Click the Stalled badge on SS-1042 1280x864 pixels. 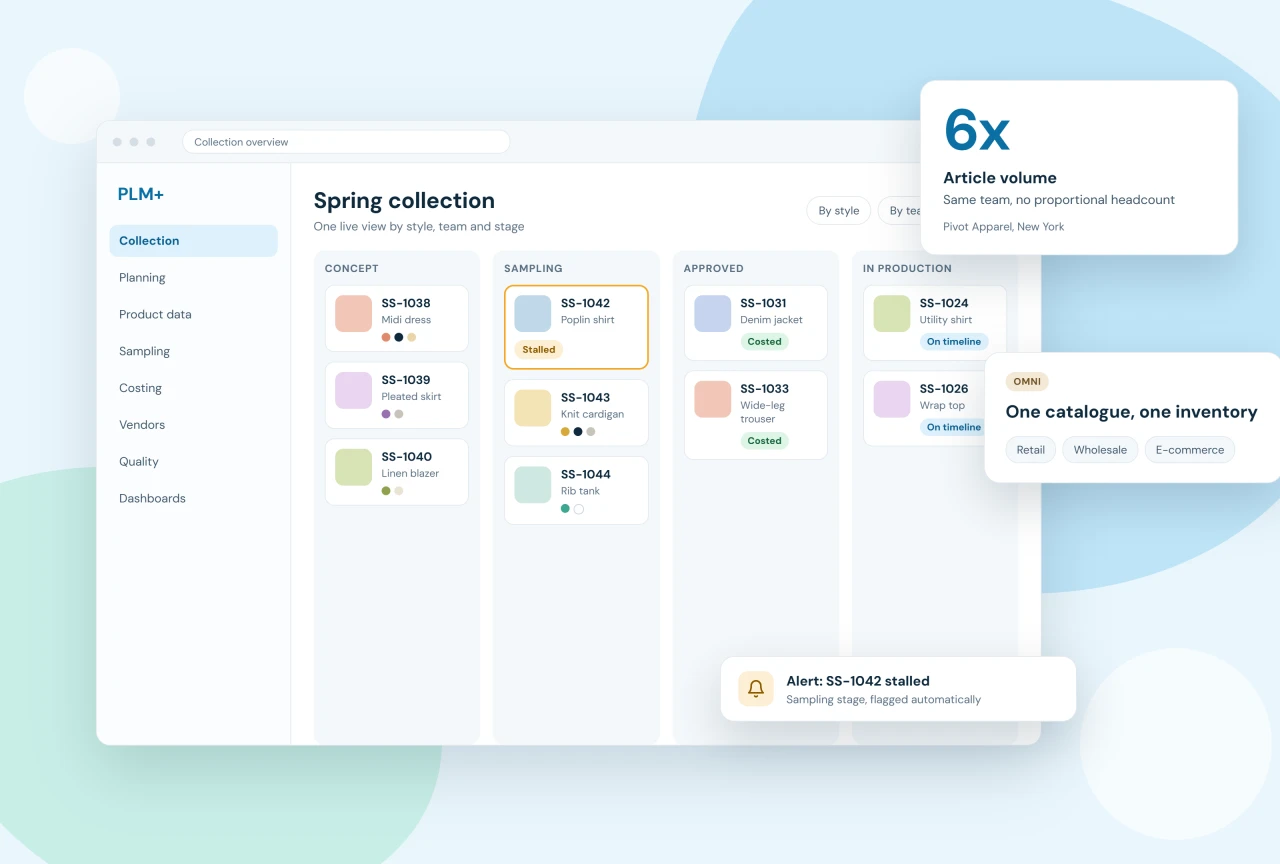click(x=539, y=350)
